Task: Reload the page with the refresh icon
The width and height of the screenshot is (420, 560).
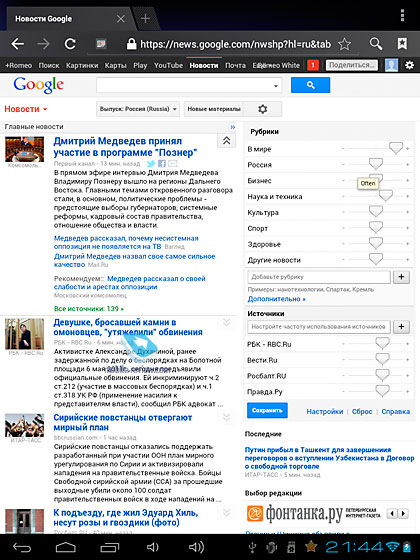Action: pyautogui.click(x=70, y=44)
